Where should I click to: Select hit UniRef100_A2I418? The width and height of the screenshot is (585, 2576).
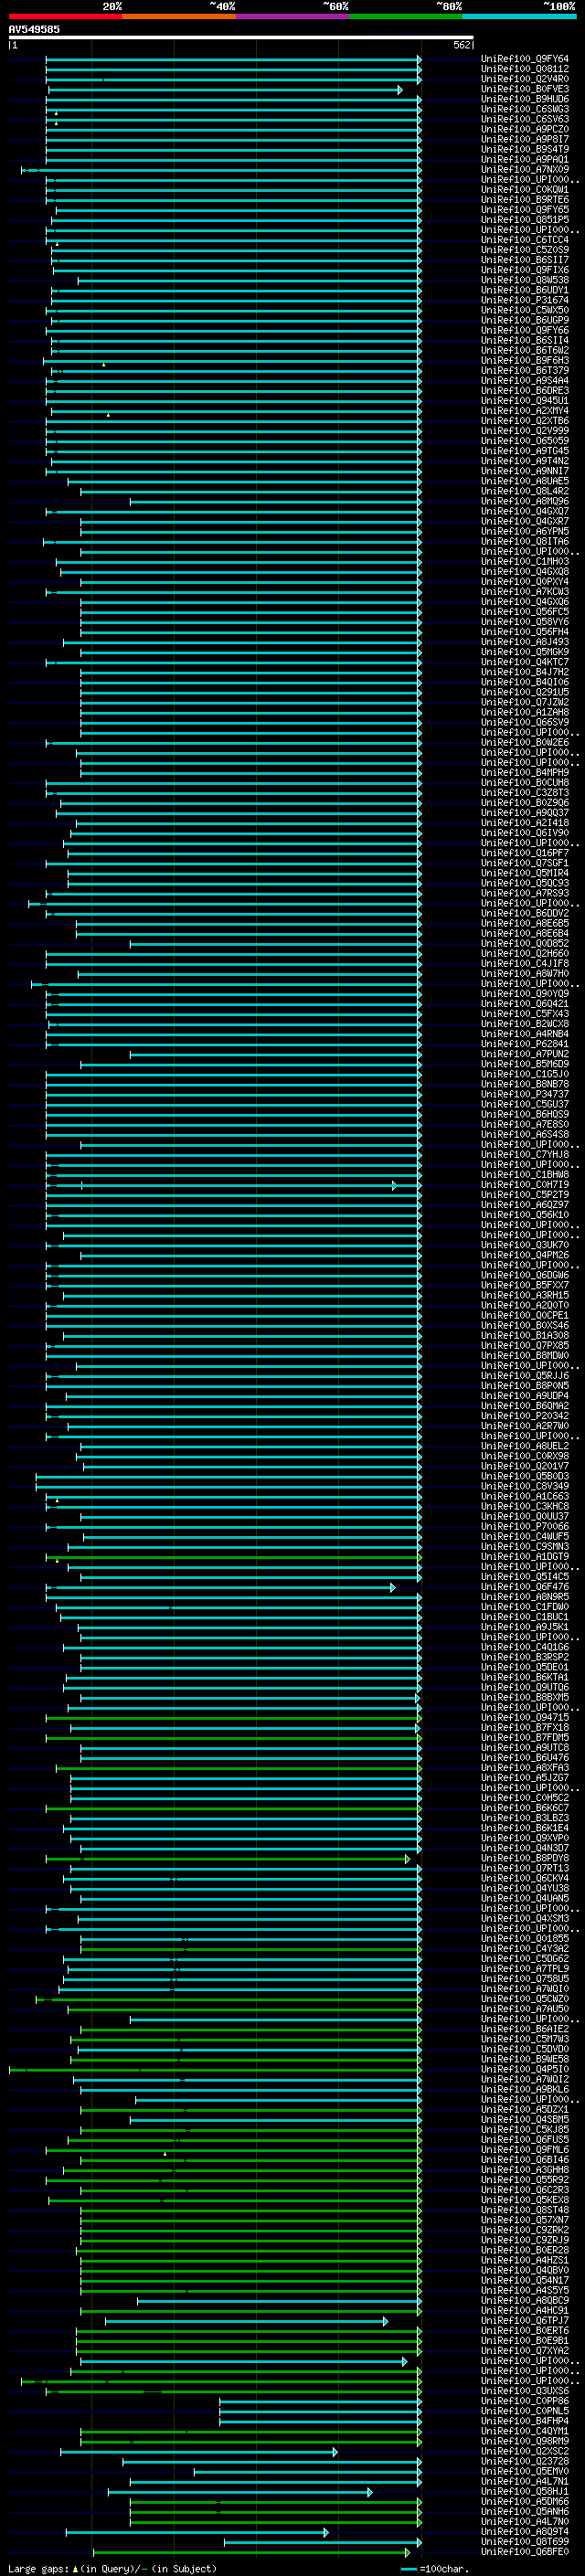click(525, 823)
